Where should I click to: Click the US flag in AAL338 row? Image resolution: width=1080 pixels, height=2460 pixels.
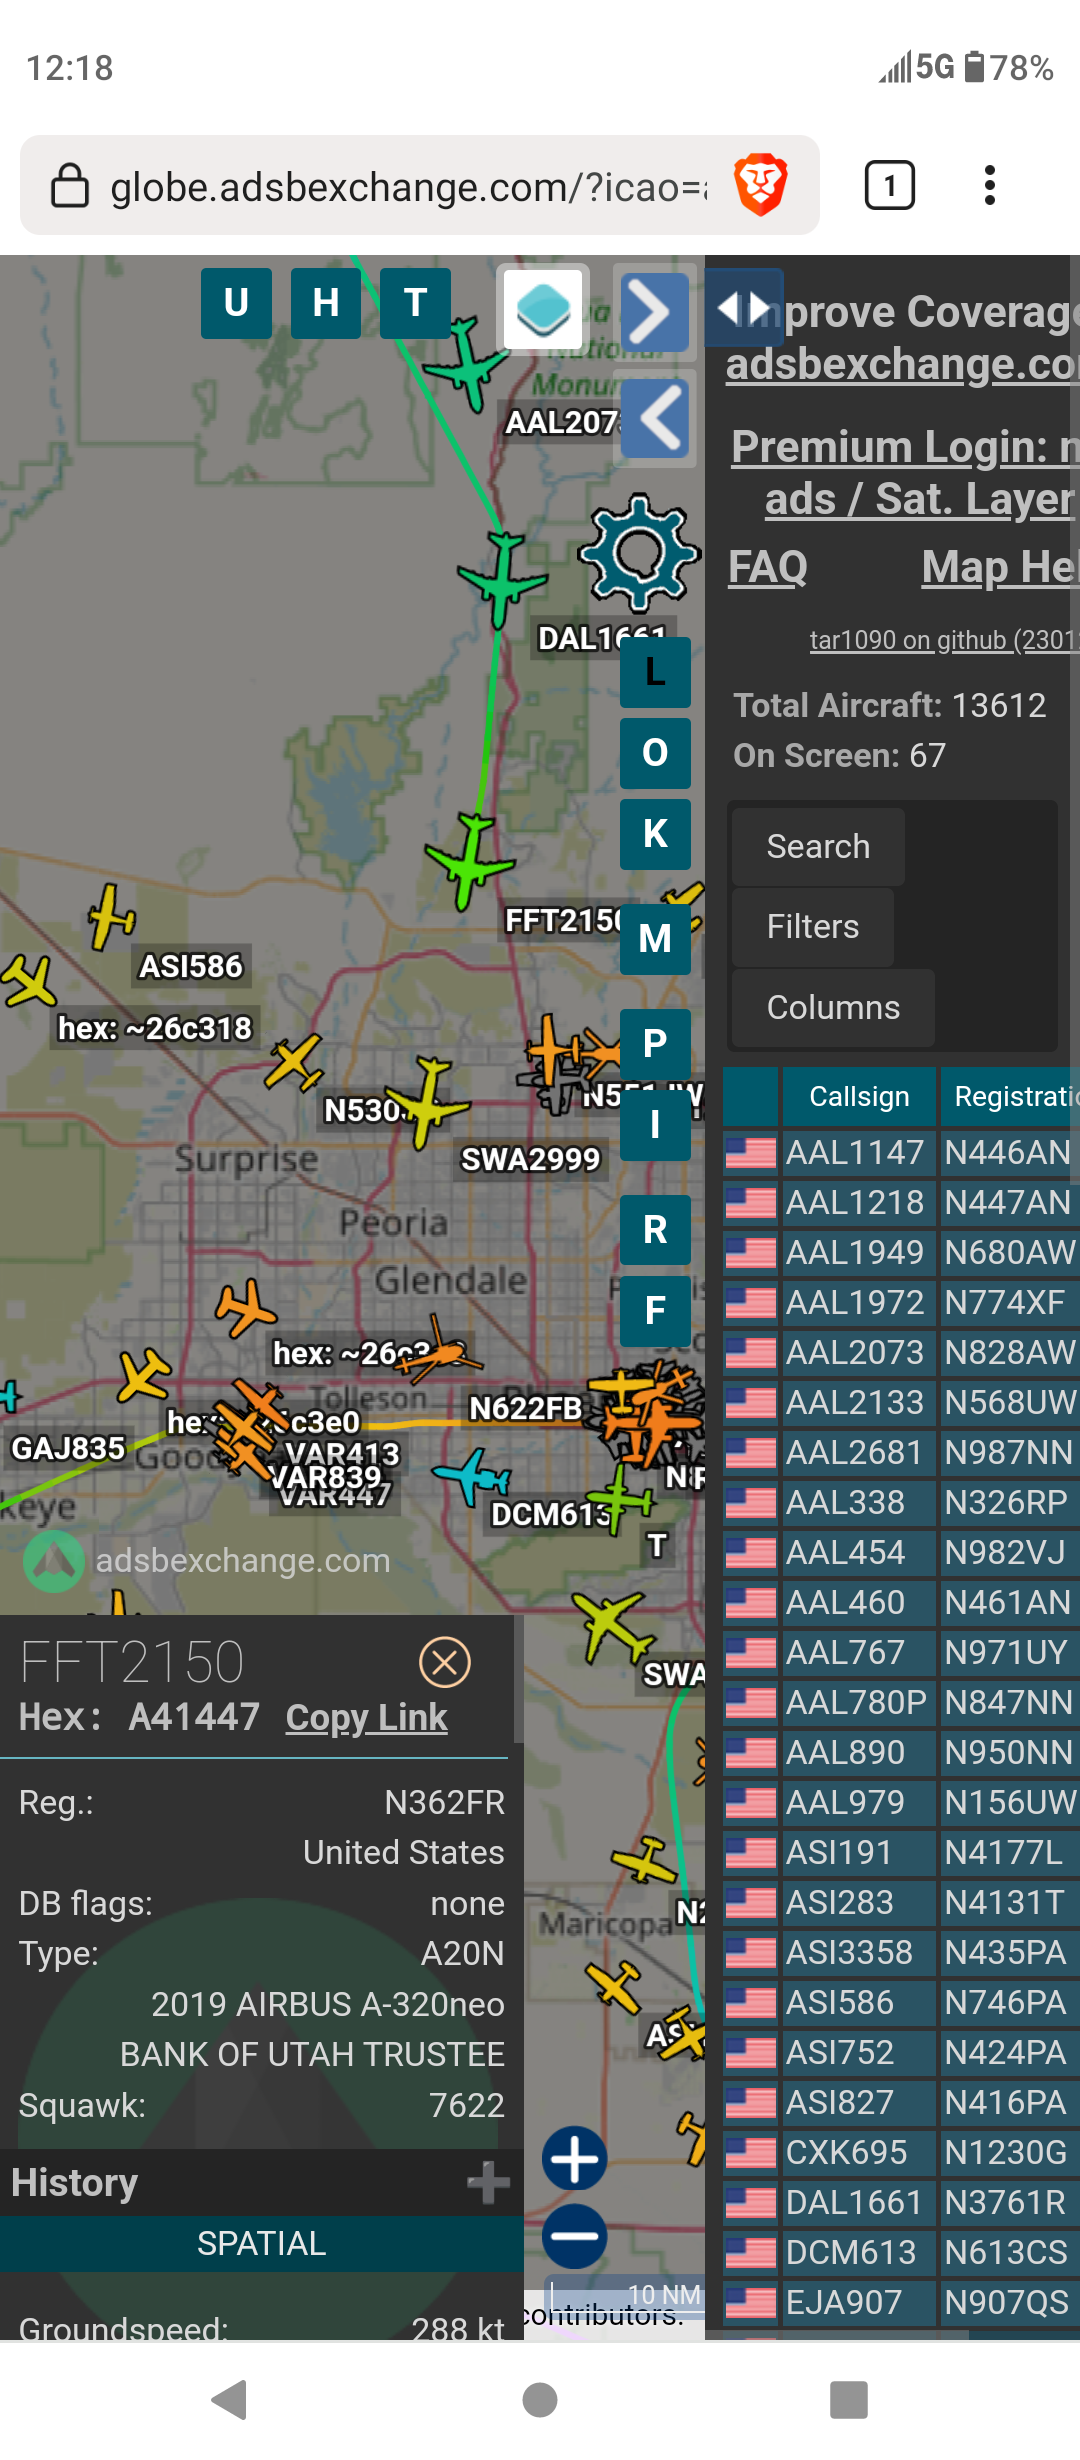[x=750, y=1502]
